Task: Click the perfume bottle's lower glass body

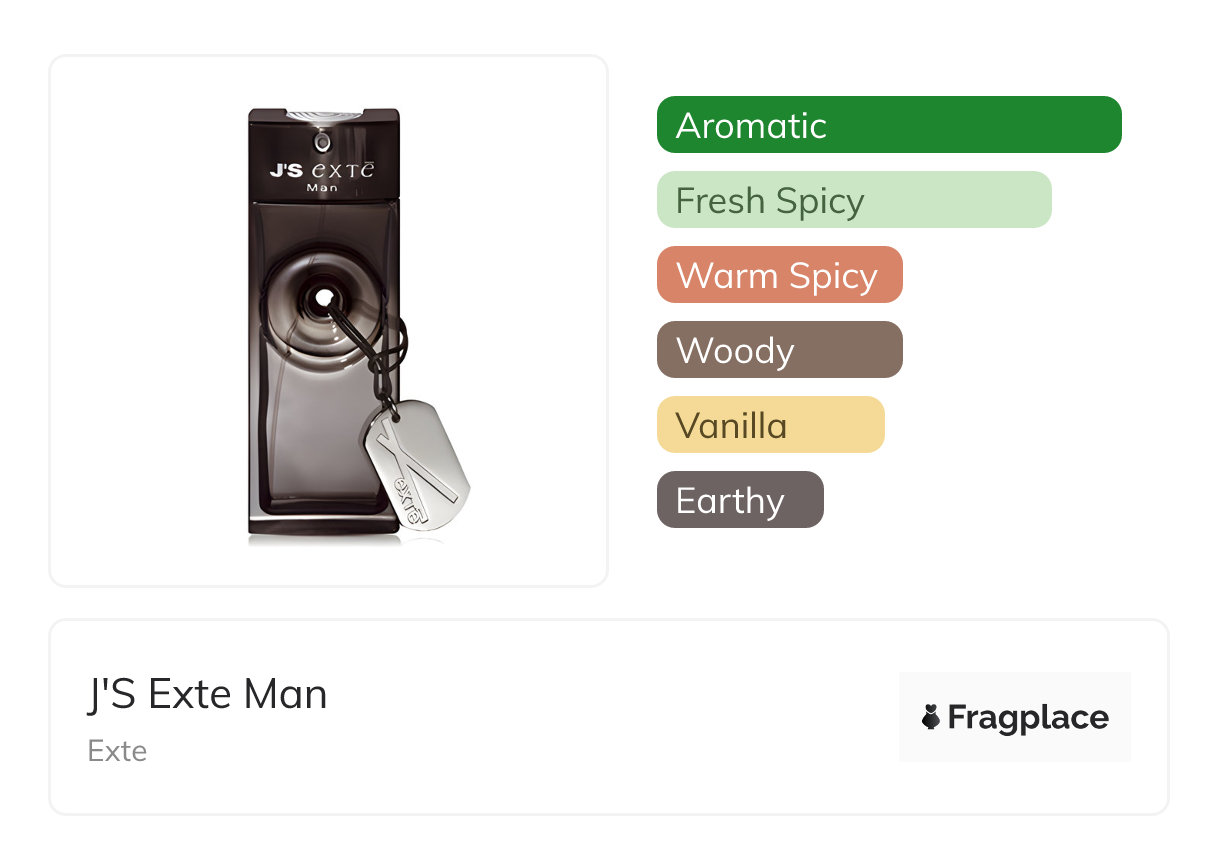Action: 300,440
